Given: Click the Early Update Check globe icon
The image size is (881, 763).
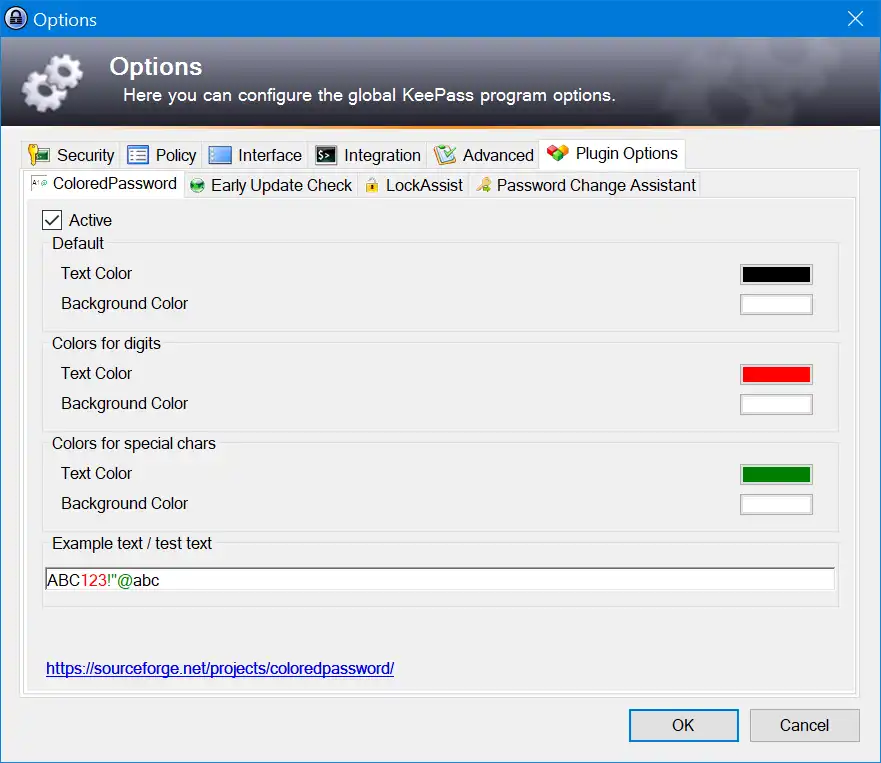Looking at the screenshot, I should (x=197, y=185).
